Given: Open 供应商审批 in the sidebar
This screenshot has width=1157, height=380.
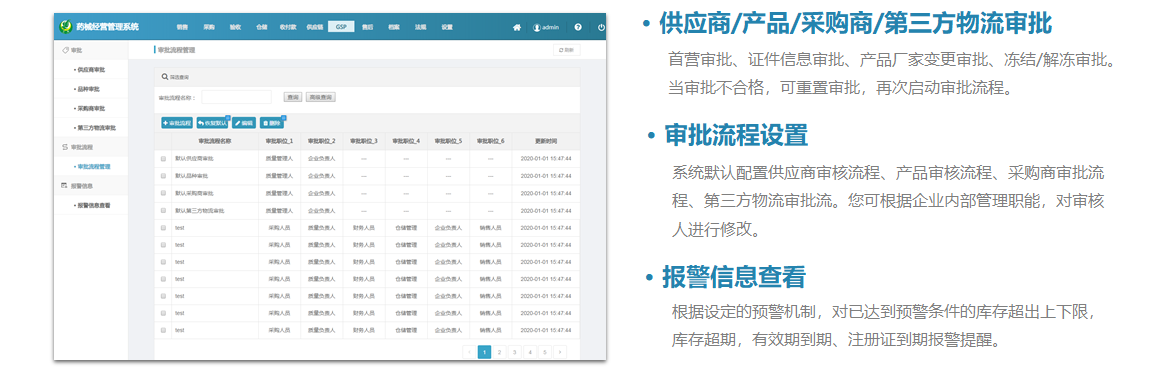Looking at the screenshot, I should tap(91, 69).
